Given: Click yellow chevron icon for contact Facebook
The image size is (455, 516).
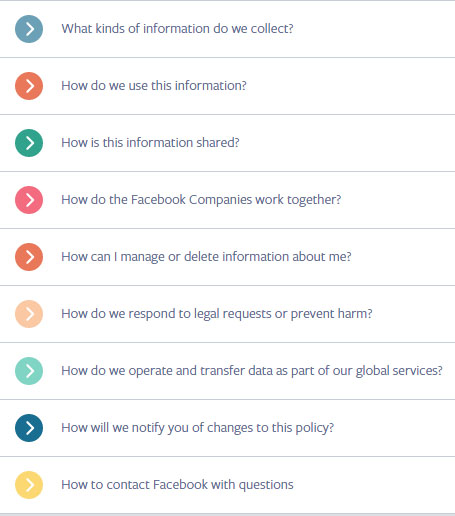Looking at the screenshot, I should (29, 485).
